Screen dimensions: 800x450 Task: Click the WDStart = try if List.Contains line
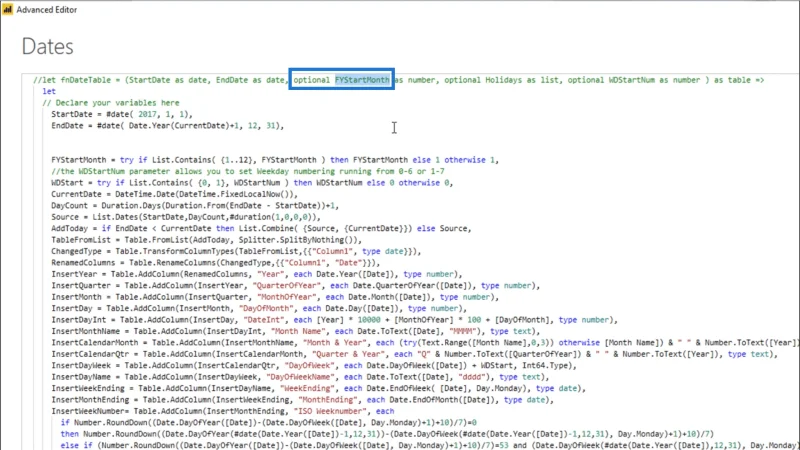(252, 183)
